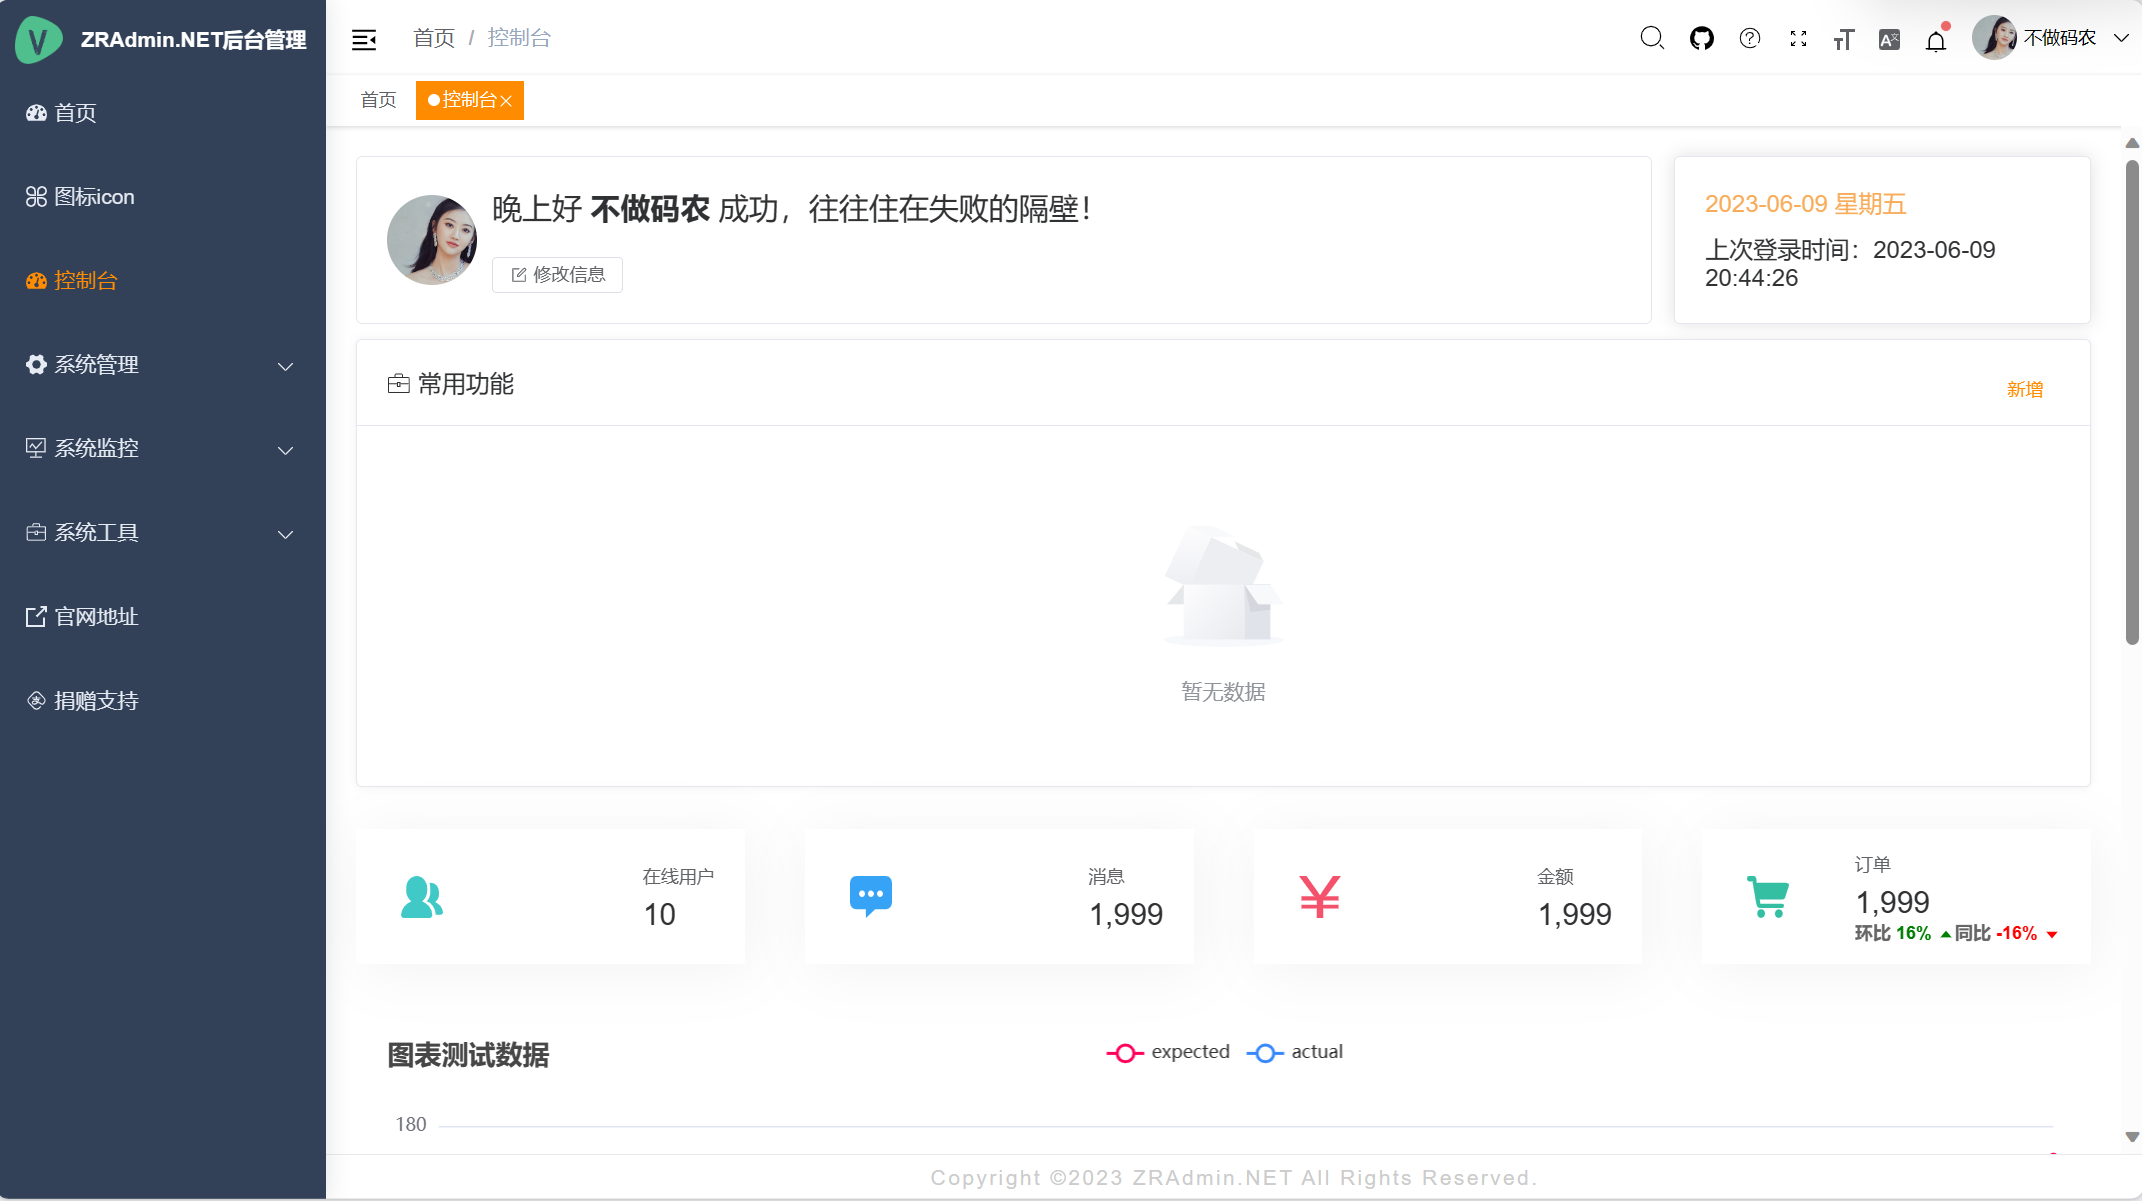Close the 控制台 tab
2142x1201 pixels.
pyautogui.click(x=507, y=101)
